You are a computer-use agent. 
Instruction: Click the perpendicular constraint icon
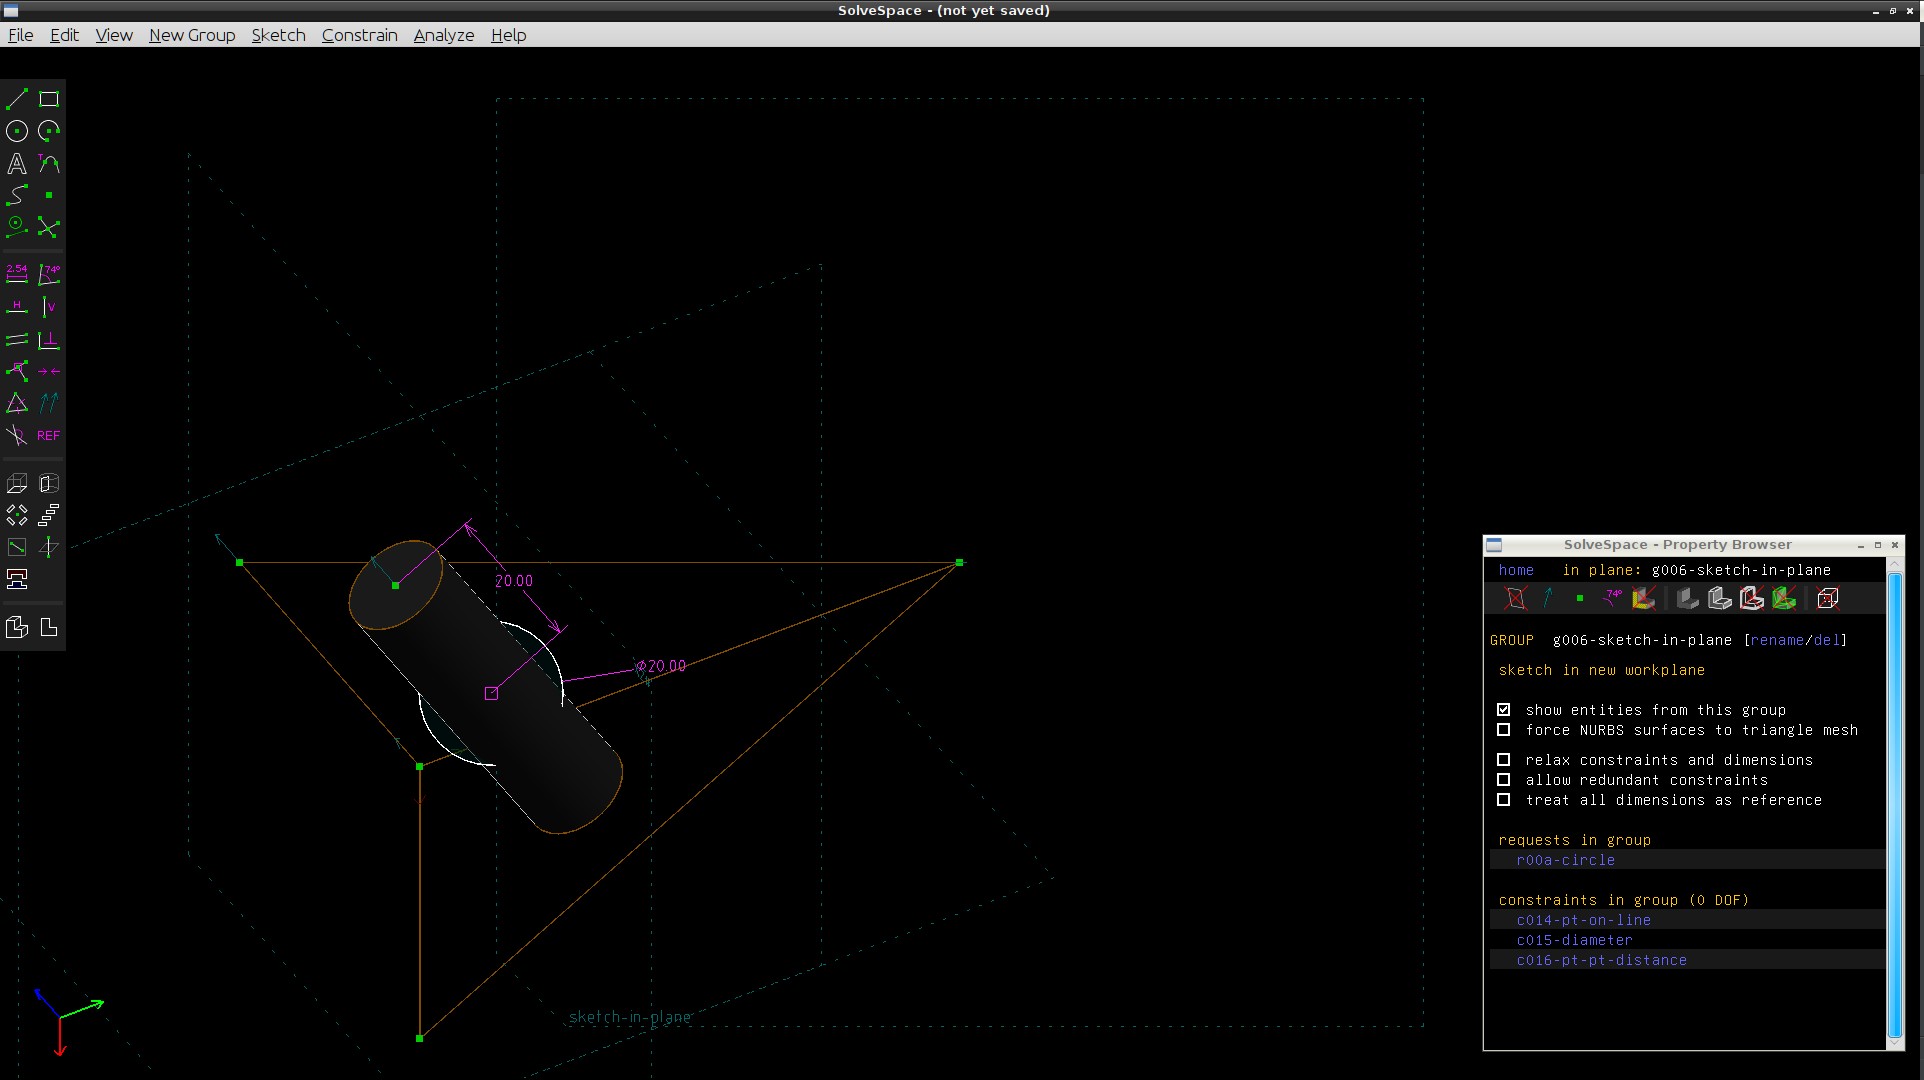pyautogui.click(x=49, y=340)
